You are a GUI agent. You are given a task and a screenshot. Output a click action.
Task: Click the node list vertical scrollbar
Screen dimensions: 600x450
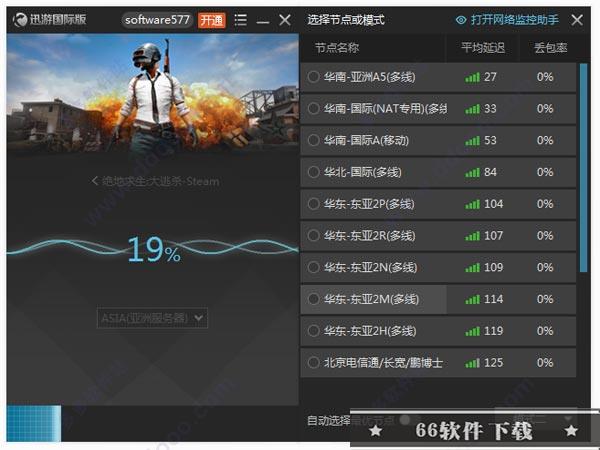click(x=584, y=168)
